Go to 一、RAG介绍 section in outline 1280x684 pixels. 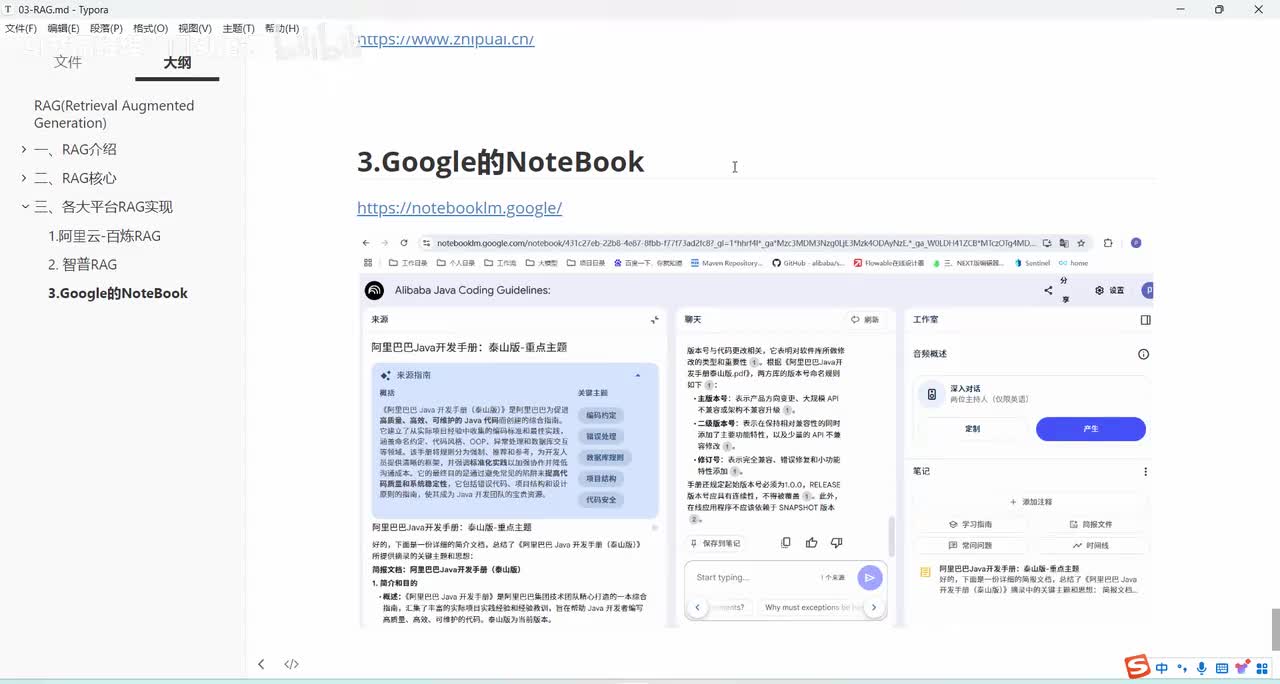75,150
